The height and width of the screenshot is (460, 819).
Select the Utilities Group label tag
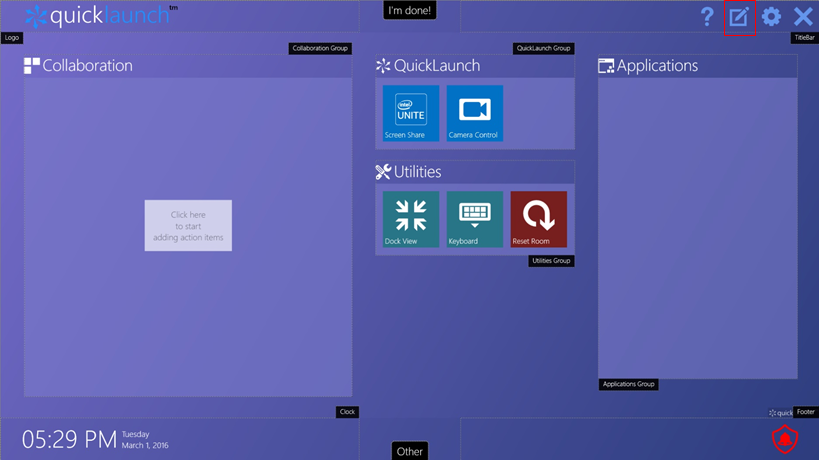click(x=551, y=261)
